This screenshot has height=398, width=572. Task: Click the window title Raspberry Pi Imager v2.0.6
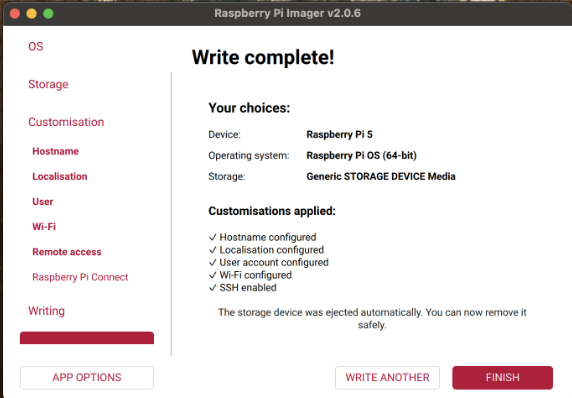pyautogui.click(x=287, y=13)
